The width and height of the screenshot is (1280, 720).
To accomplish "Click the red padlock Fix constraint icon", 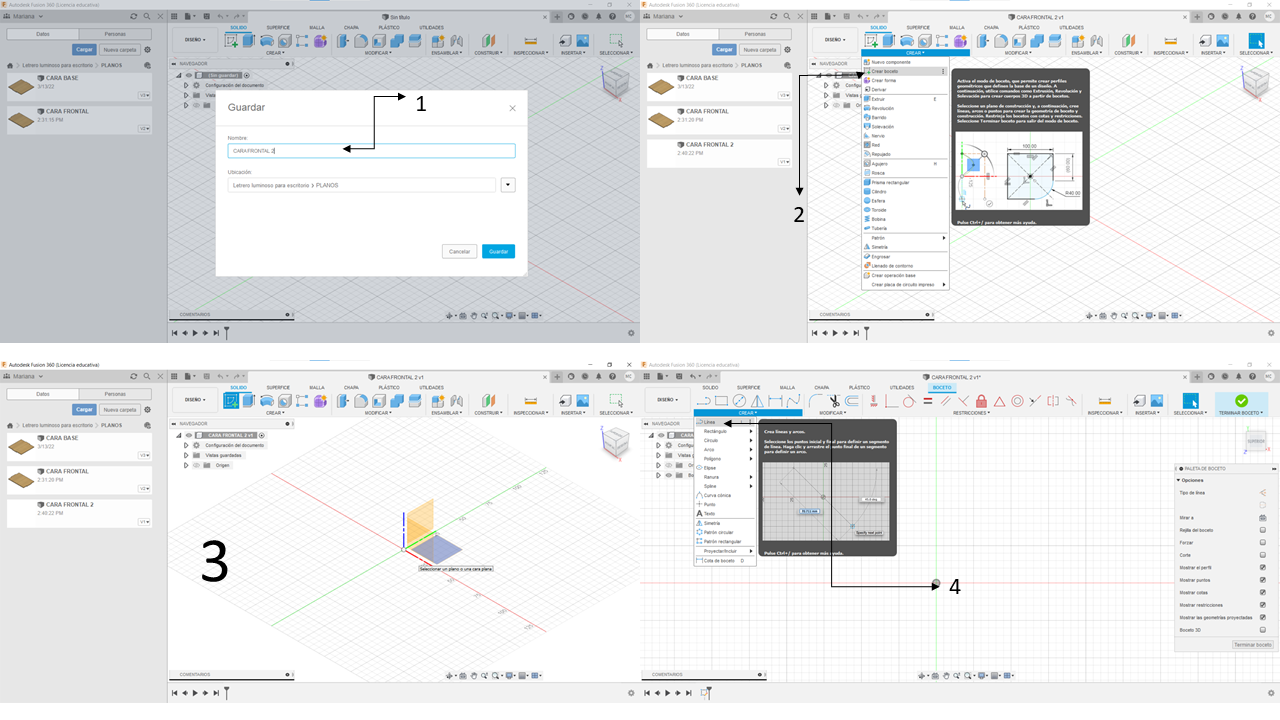I will point(981,401).
